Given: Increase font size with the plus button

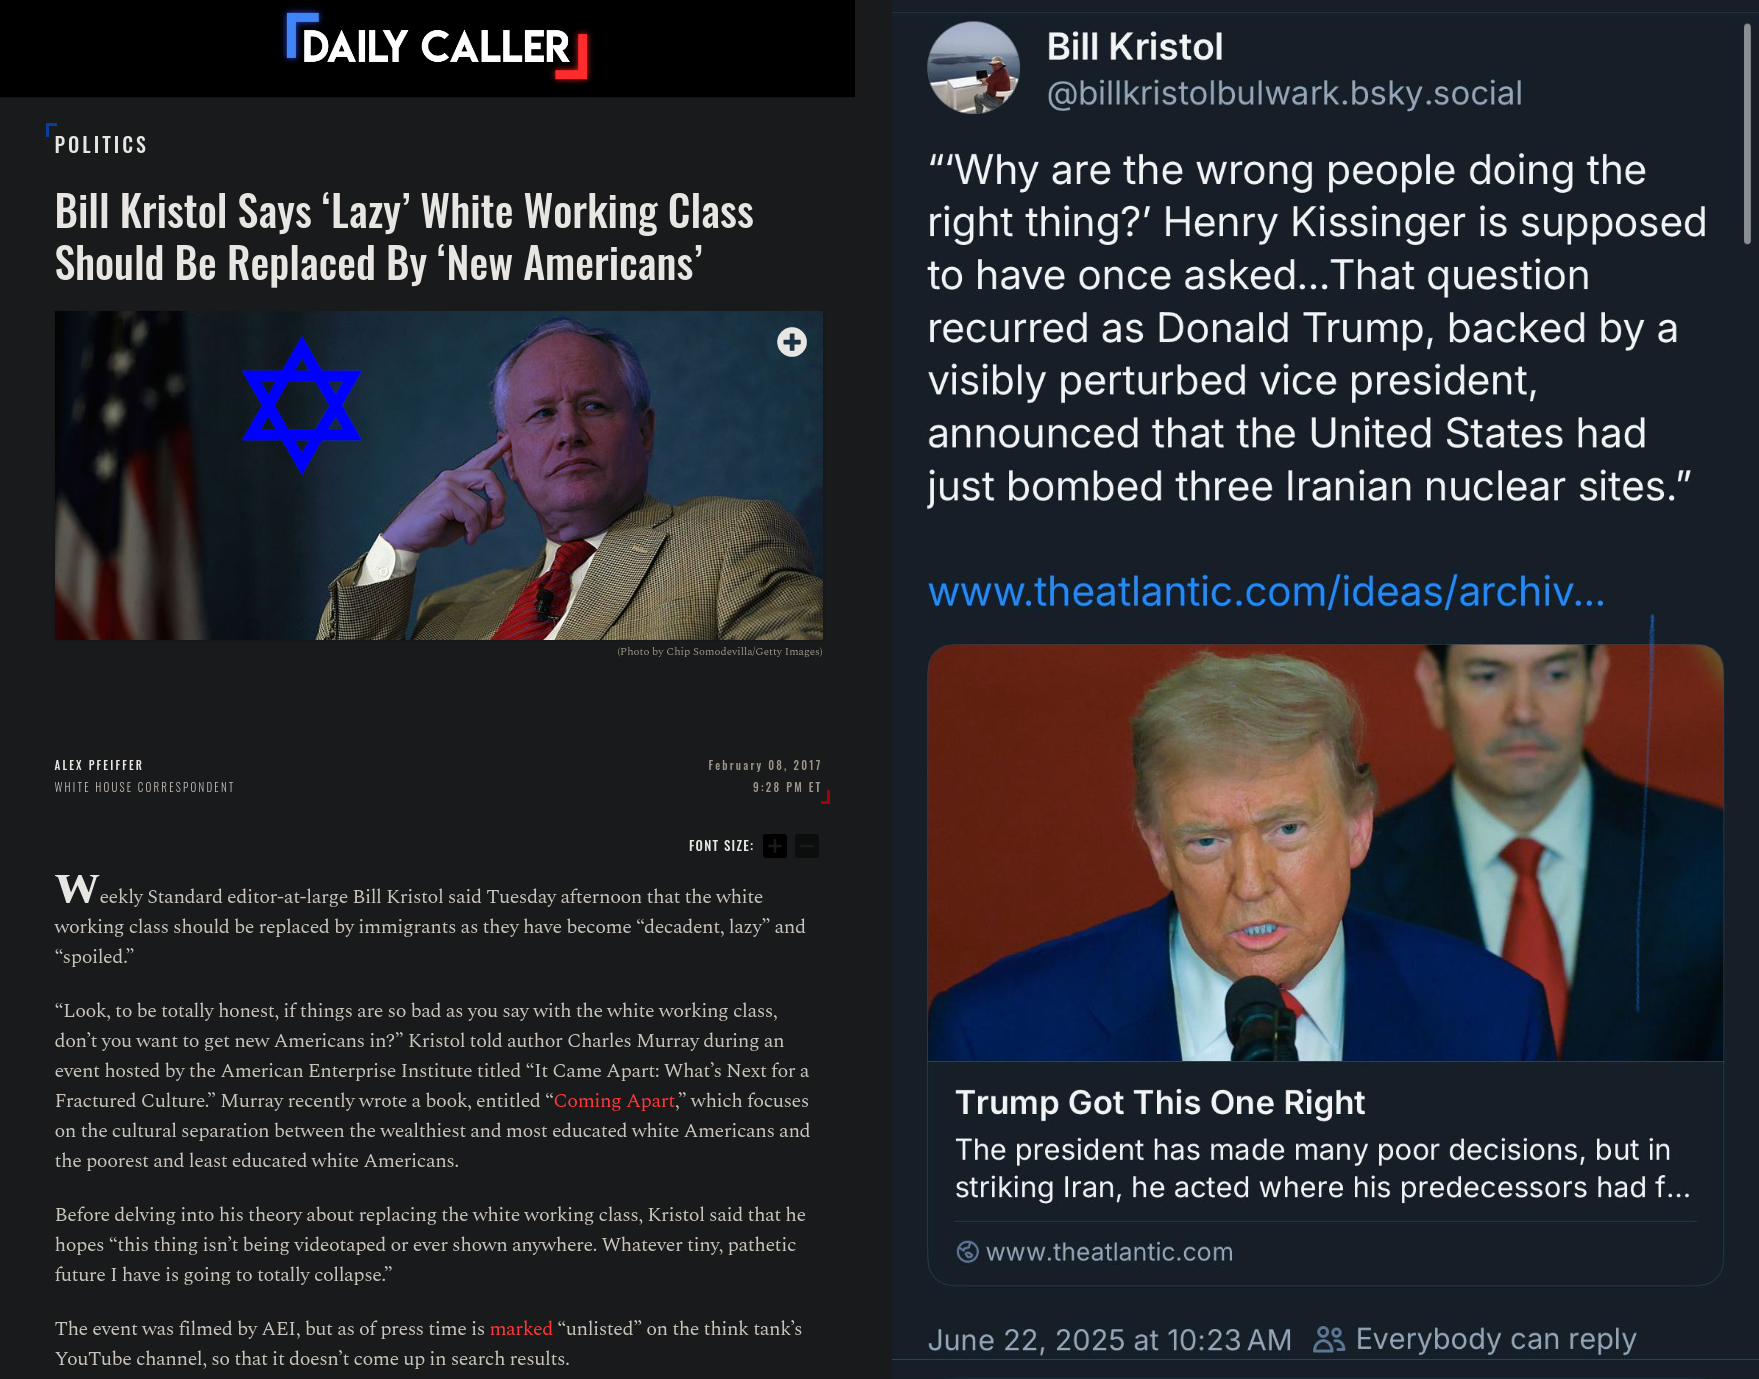Looking at the screenshot, I should pyautogui.click(x=775, y=846).
